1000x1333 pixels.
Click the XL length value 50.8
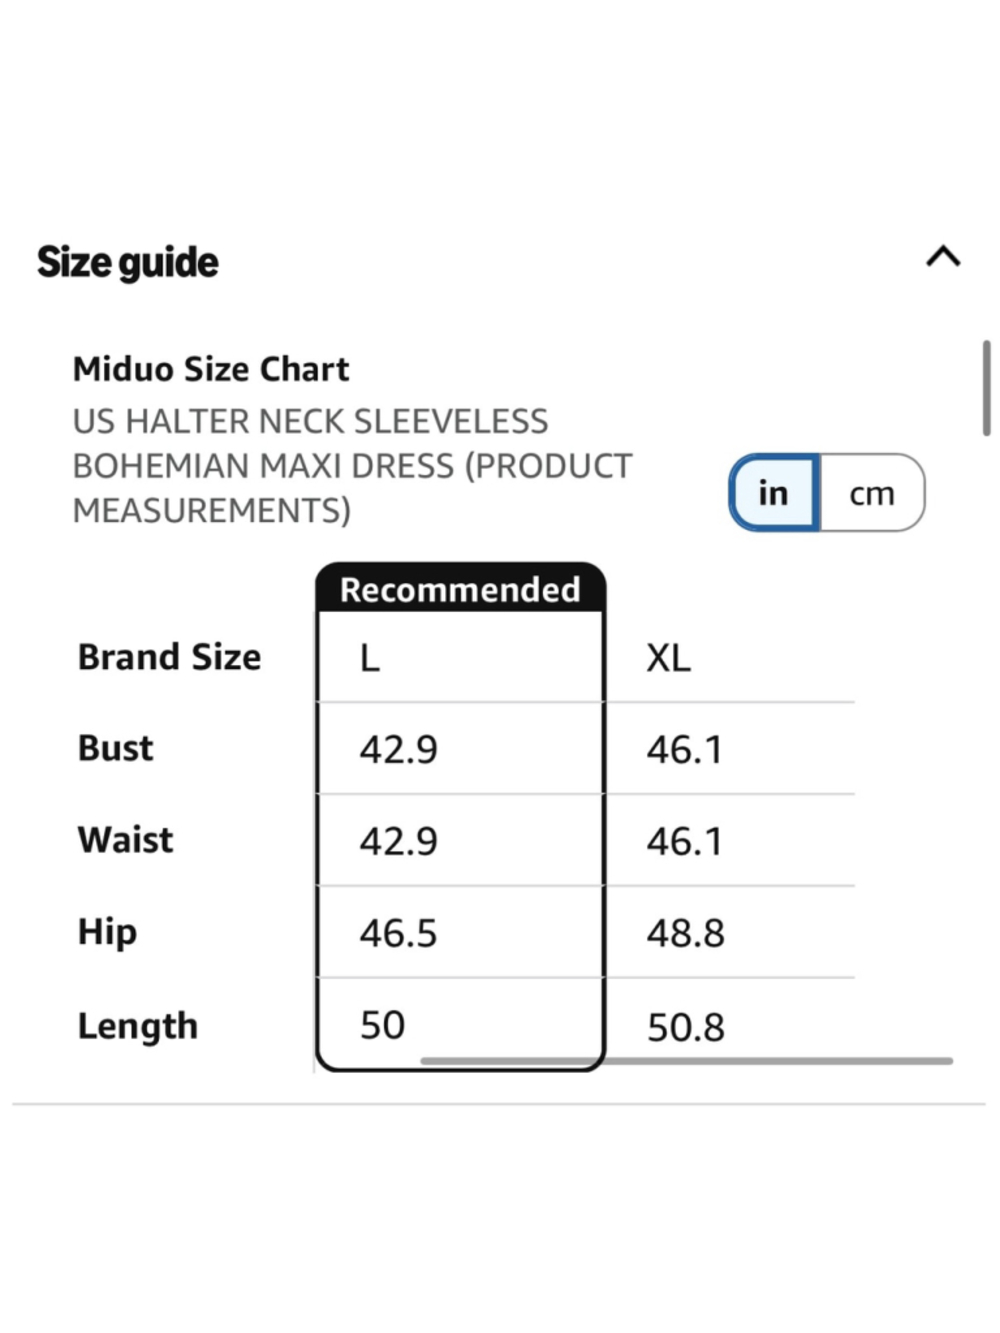tap(686, 1027)
